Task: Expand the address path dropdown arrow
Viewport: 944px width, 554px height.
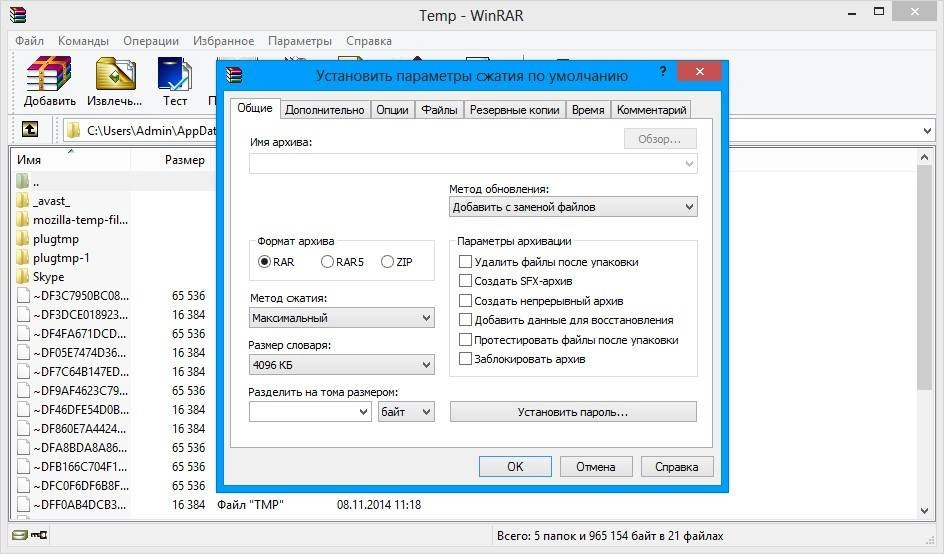Action: tap(927, 131)
